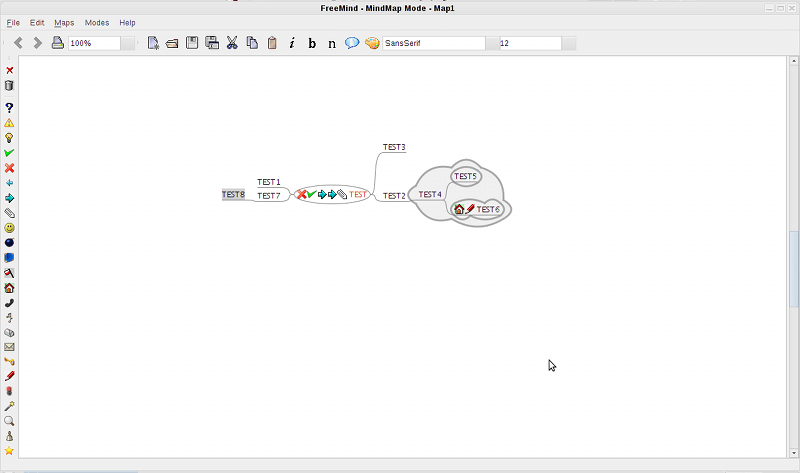Open the zoom percentage dropdown

pos(128,43)
